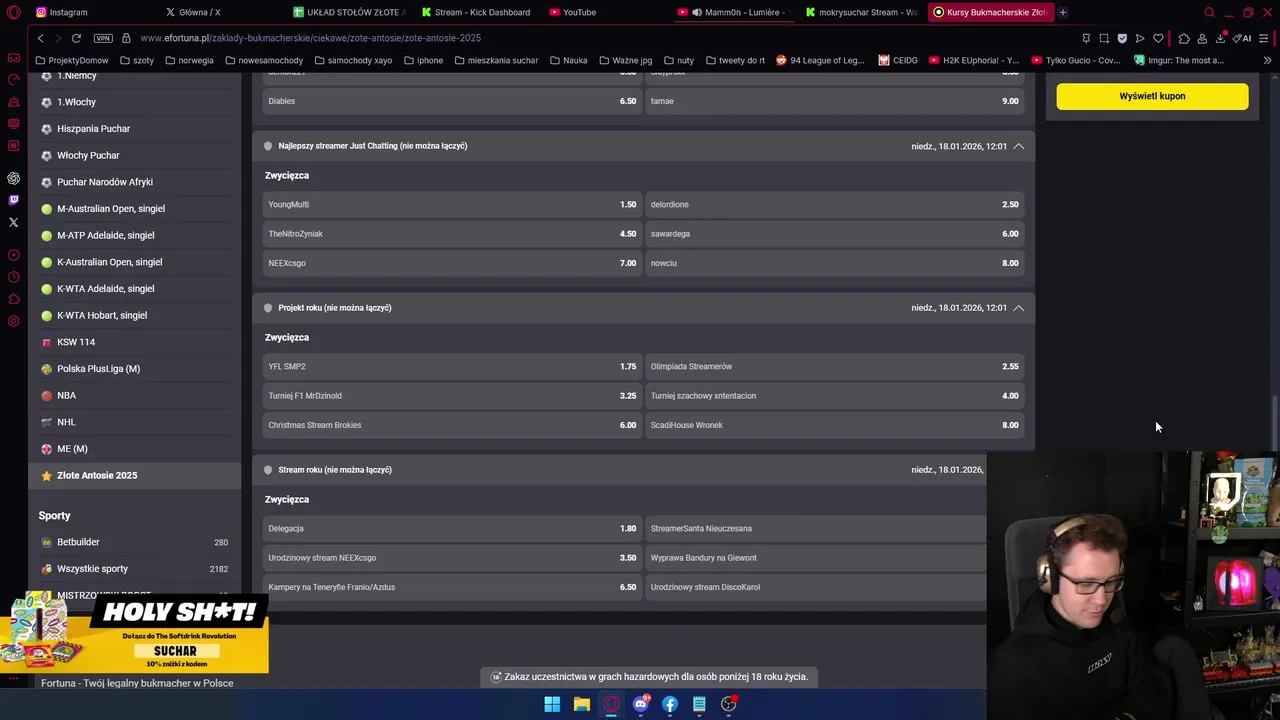Collapse the Najlepszy streamer Just Chatting section
This screenshot has width=1280, height=720.
(1018, 146)
